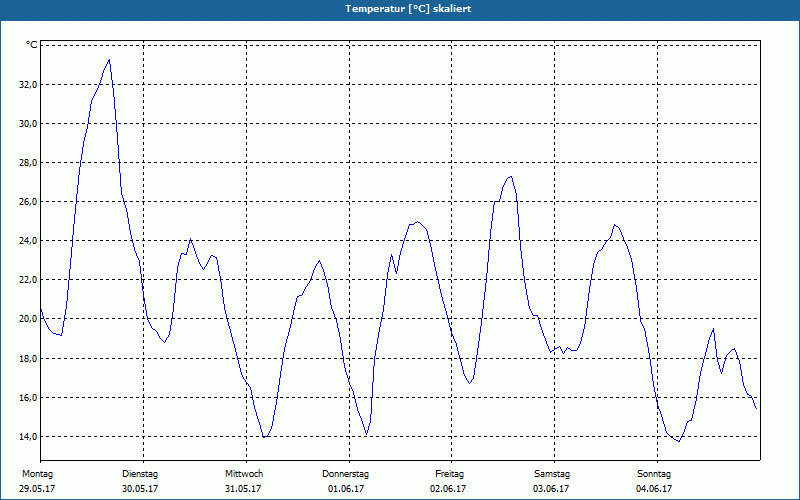Screen dimensions: 800x500
Task: Click the 26,0 axis label
Action: pyautogui.click(x=28, y=202)
